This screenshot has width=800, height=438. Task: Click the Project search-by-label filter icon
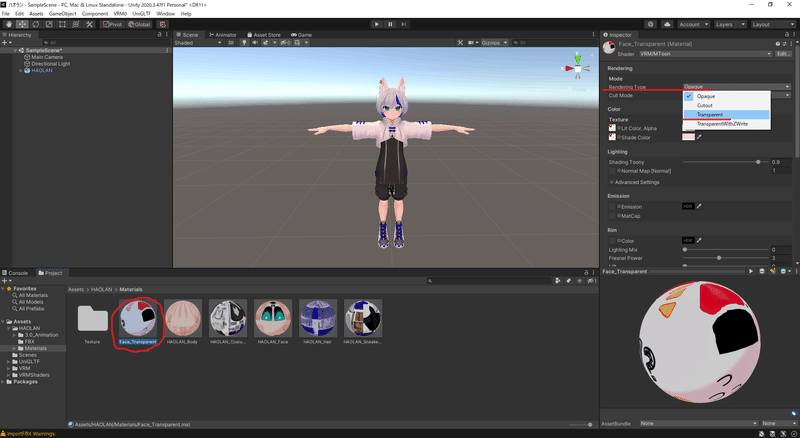coord(568,280)
